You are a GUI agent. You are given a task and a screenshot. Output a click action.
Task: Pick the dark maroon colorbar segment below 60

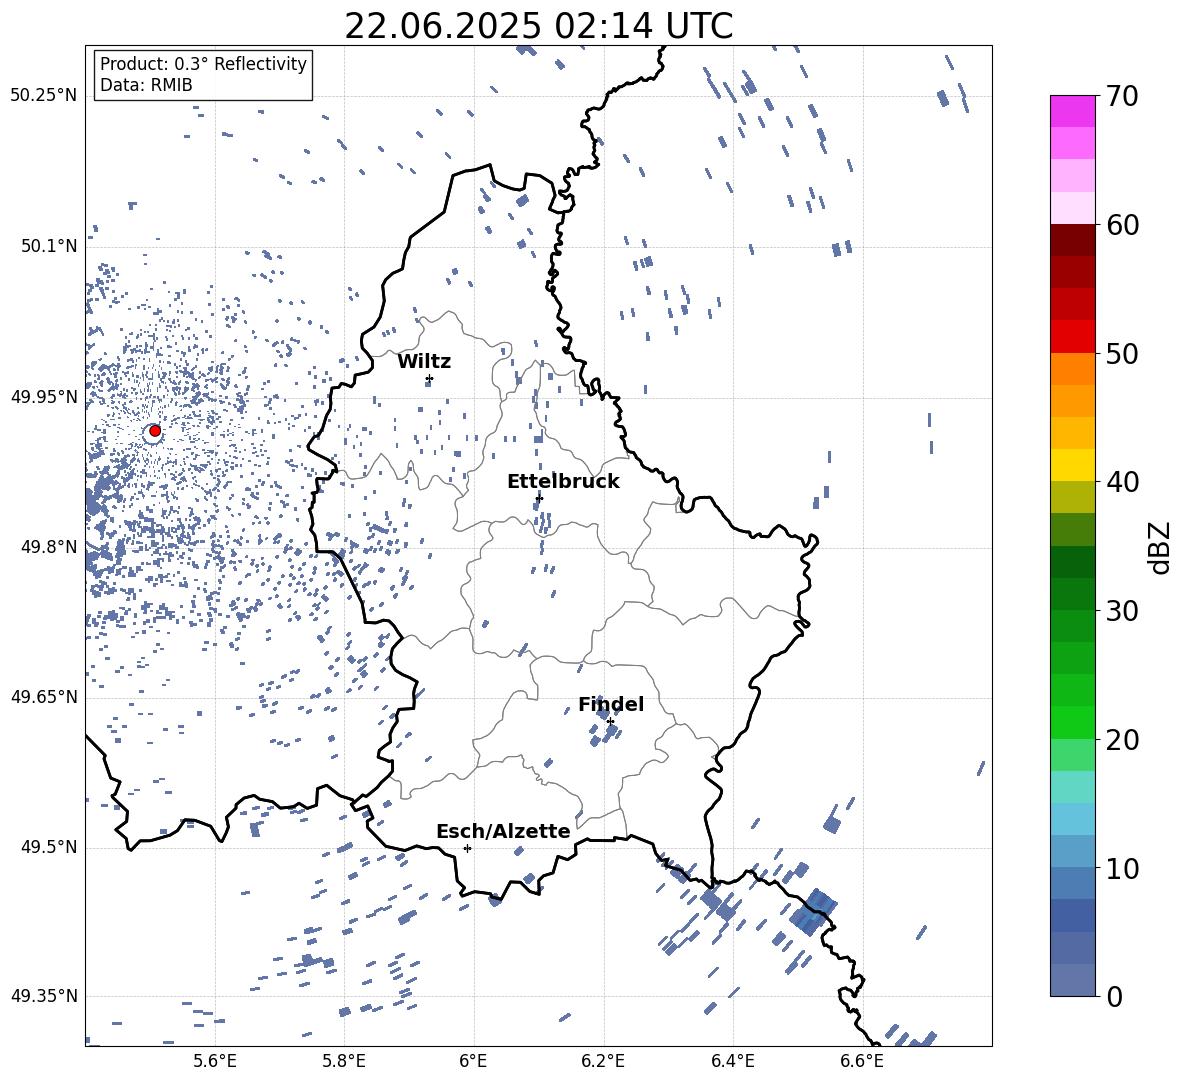(1072, 240)
